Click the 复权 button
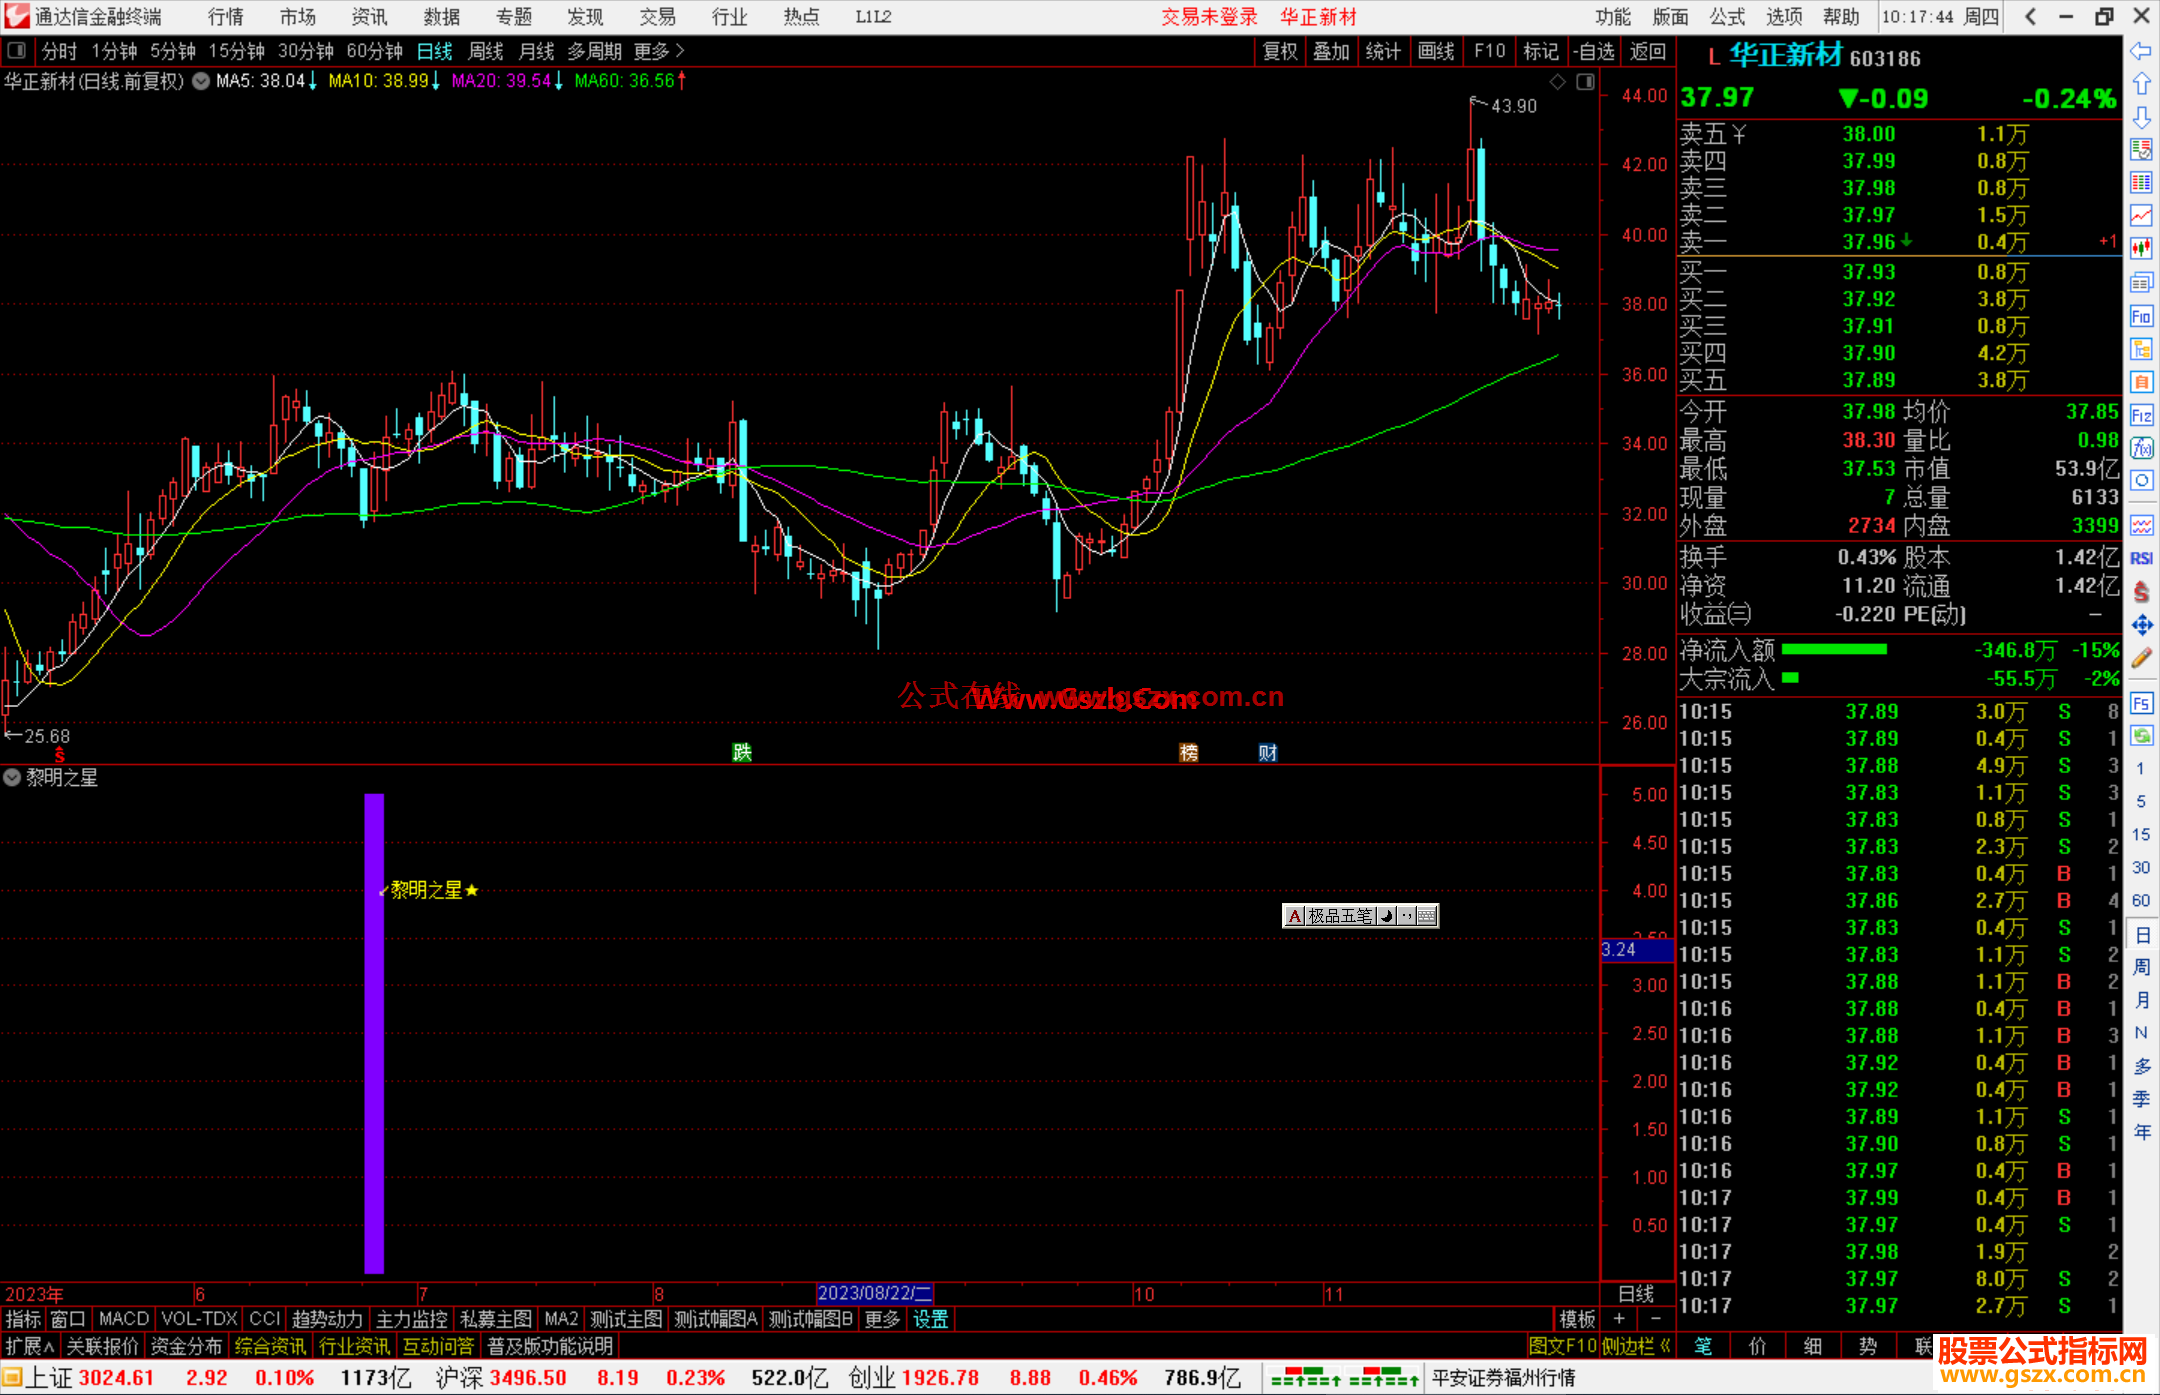The width and height of the screenshot is (2160, 1395). pyautogui.click(x=1280, y=51)
